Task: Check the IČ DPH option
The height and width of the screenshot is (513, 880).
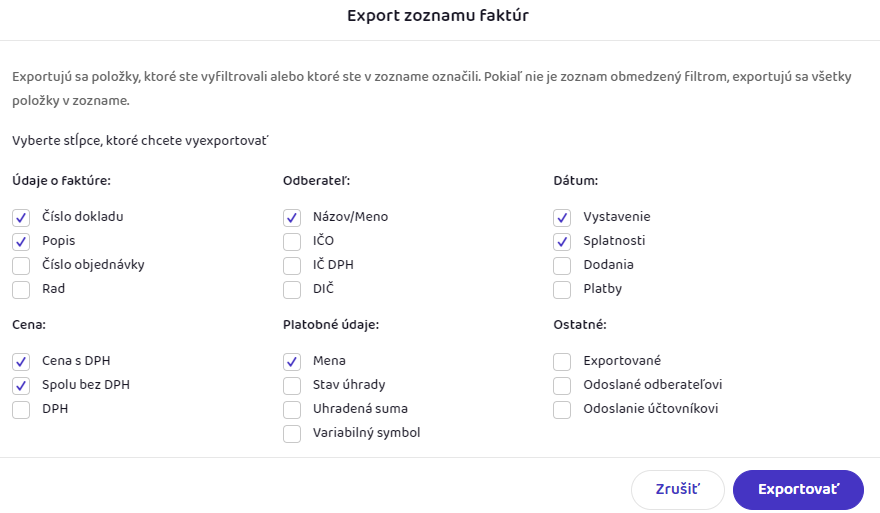Action: 292,265
